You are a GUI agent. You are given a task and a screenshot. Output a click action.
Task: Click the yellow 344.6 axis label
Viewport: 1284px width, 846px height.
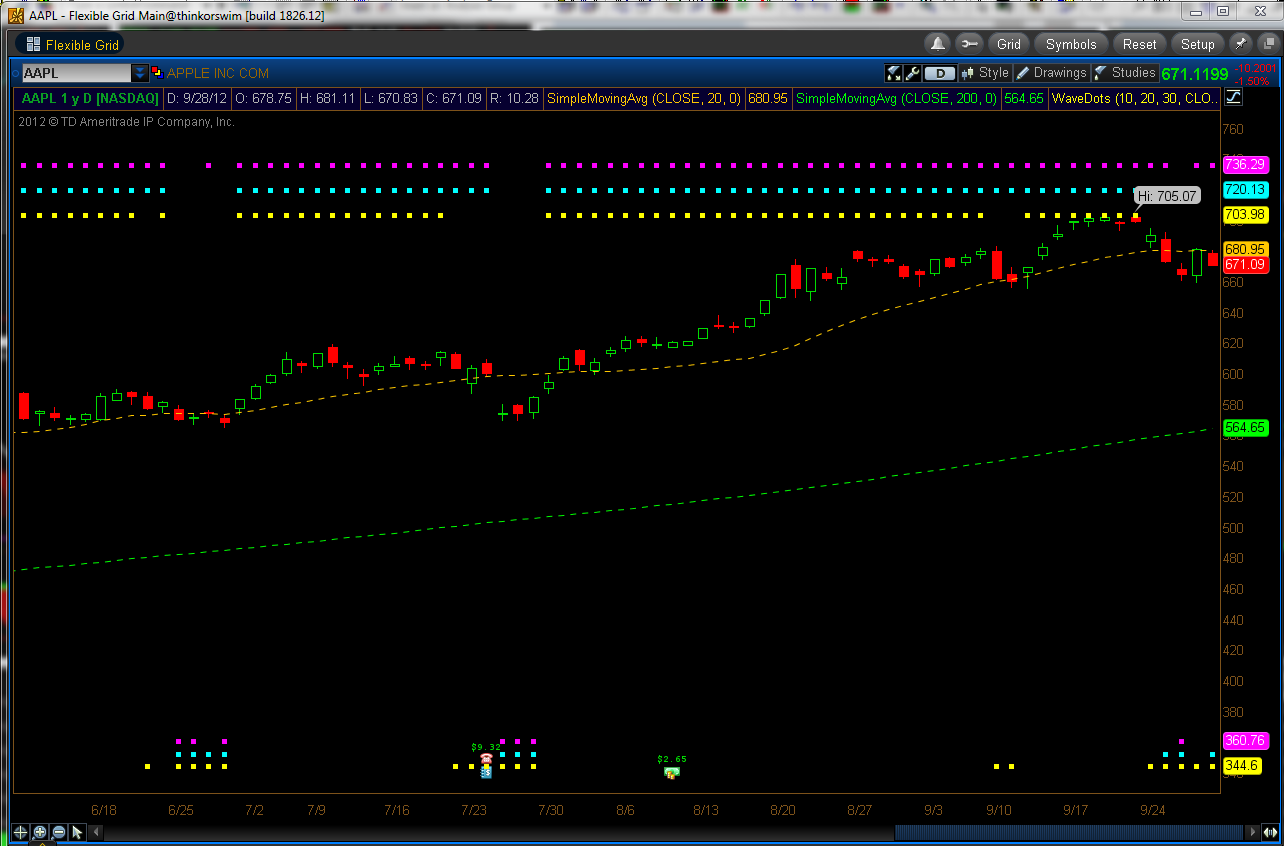click(1241, 766)
